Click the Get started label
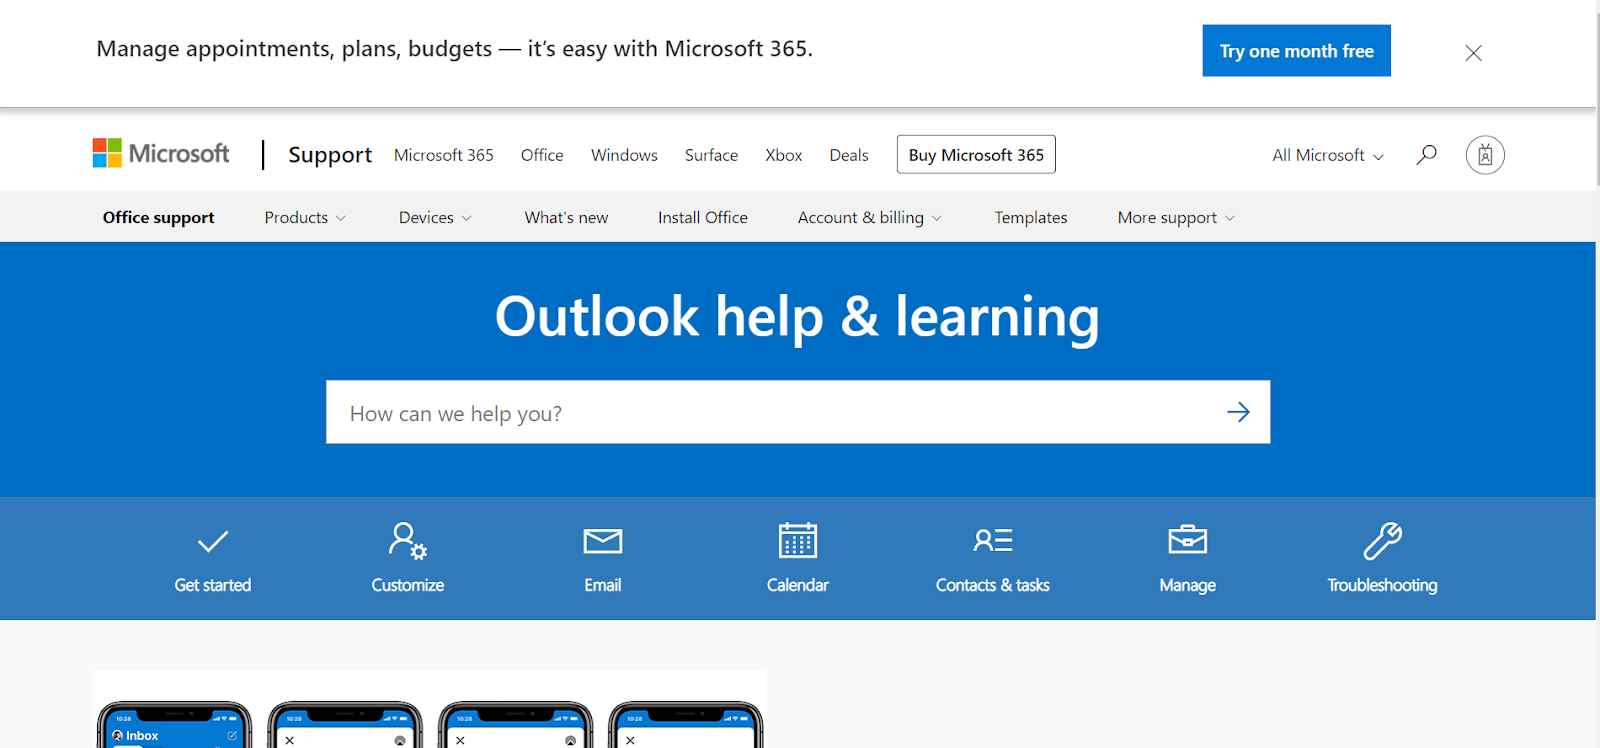Image resolution: width=1600 pixels, height=748 pixels. click(x=213, y=585)
